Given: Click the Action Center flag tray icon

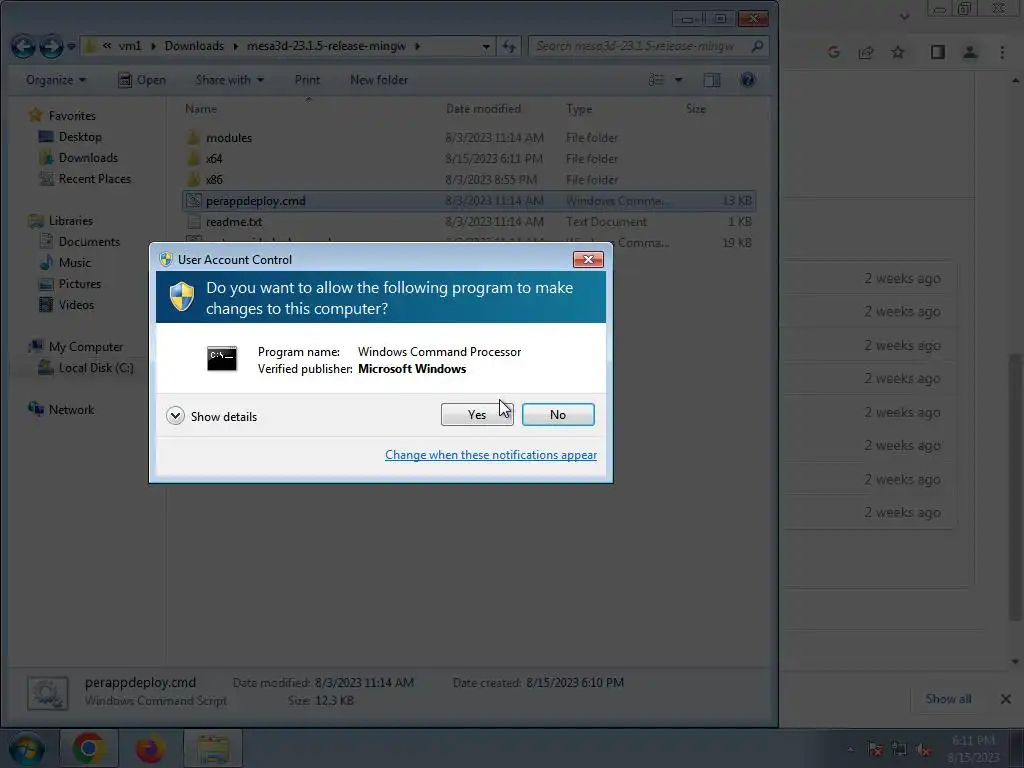Looking at the screenshot, I should [875, 750].
